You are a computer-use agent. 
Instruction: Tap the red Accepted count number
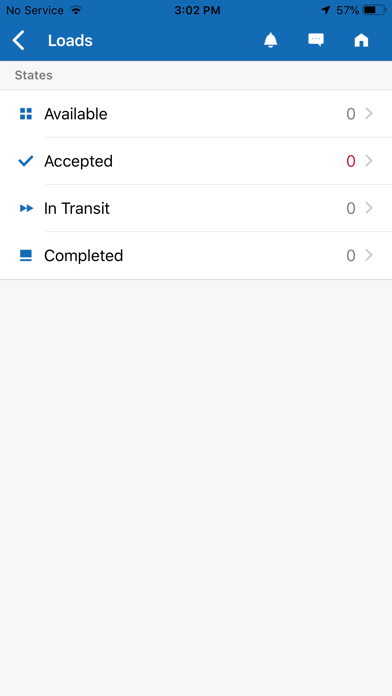351,161
